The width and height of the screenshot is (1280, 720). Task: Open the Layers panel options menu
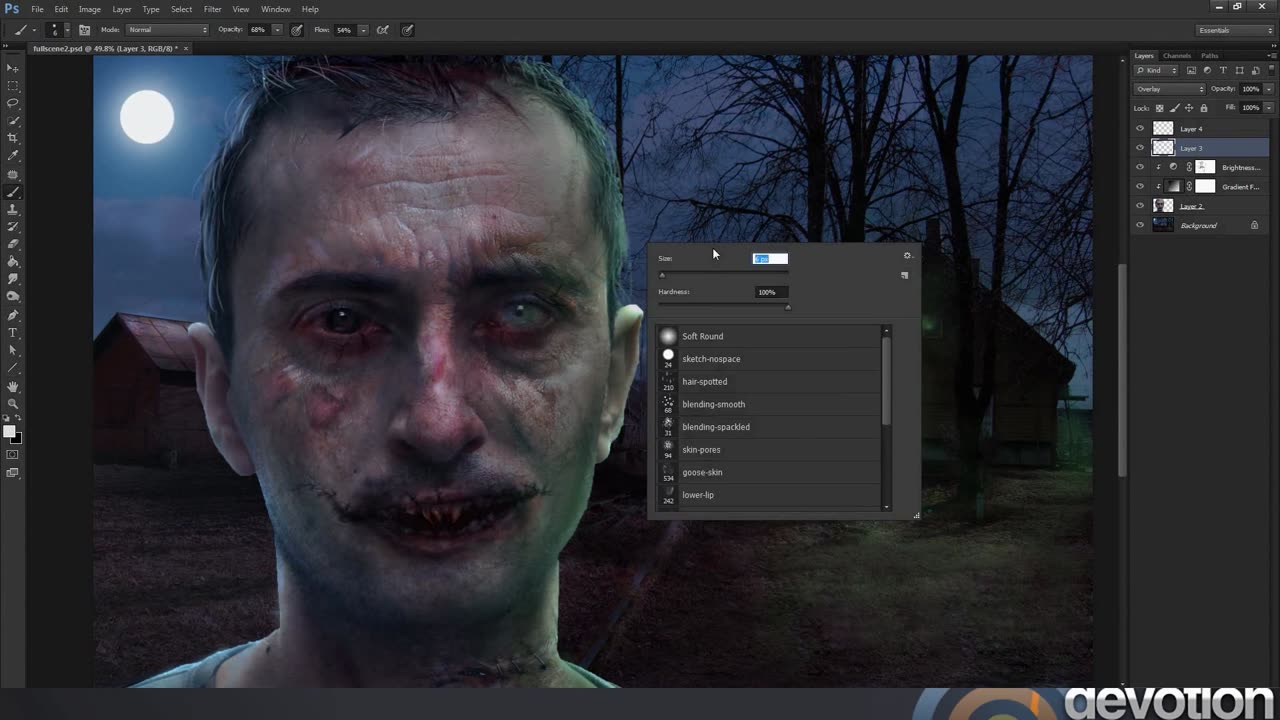(1270, 56)
